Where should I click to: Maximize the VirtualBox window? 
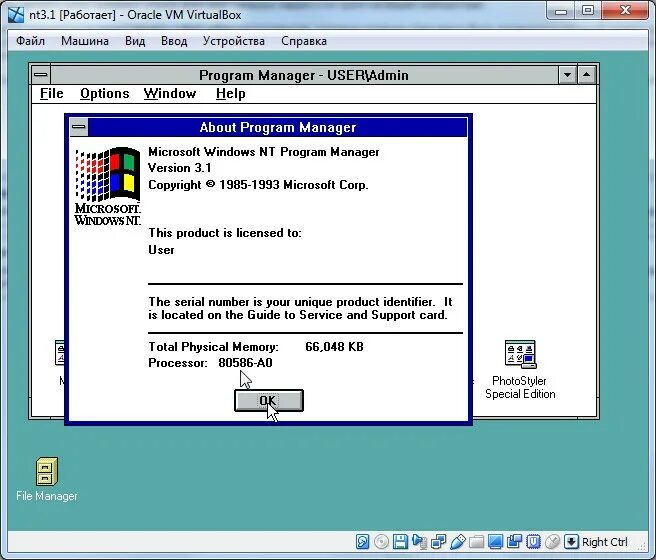coord(588,11)
